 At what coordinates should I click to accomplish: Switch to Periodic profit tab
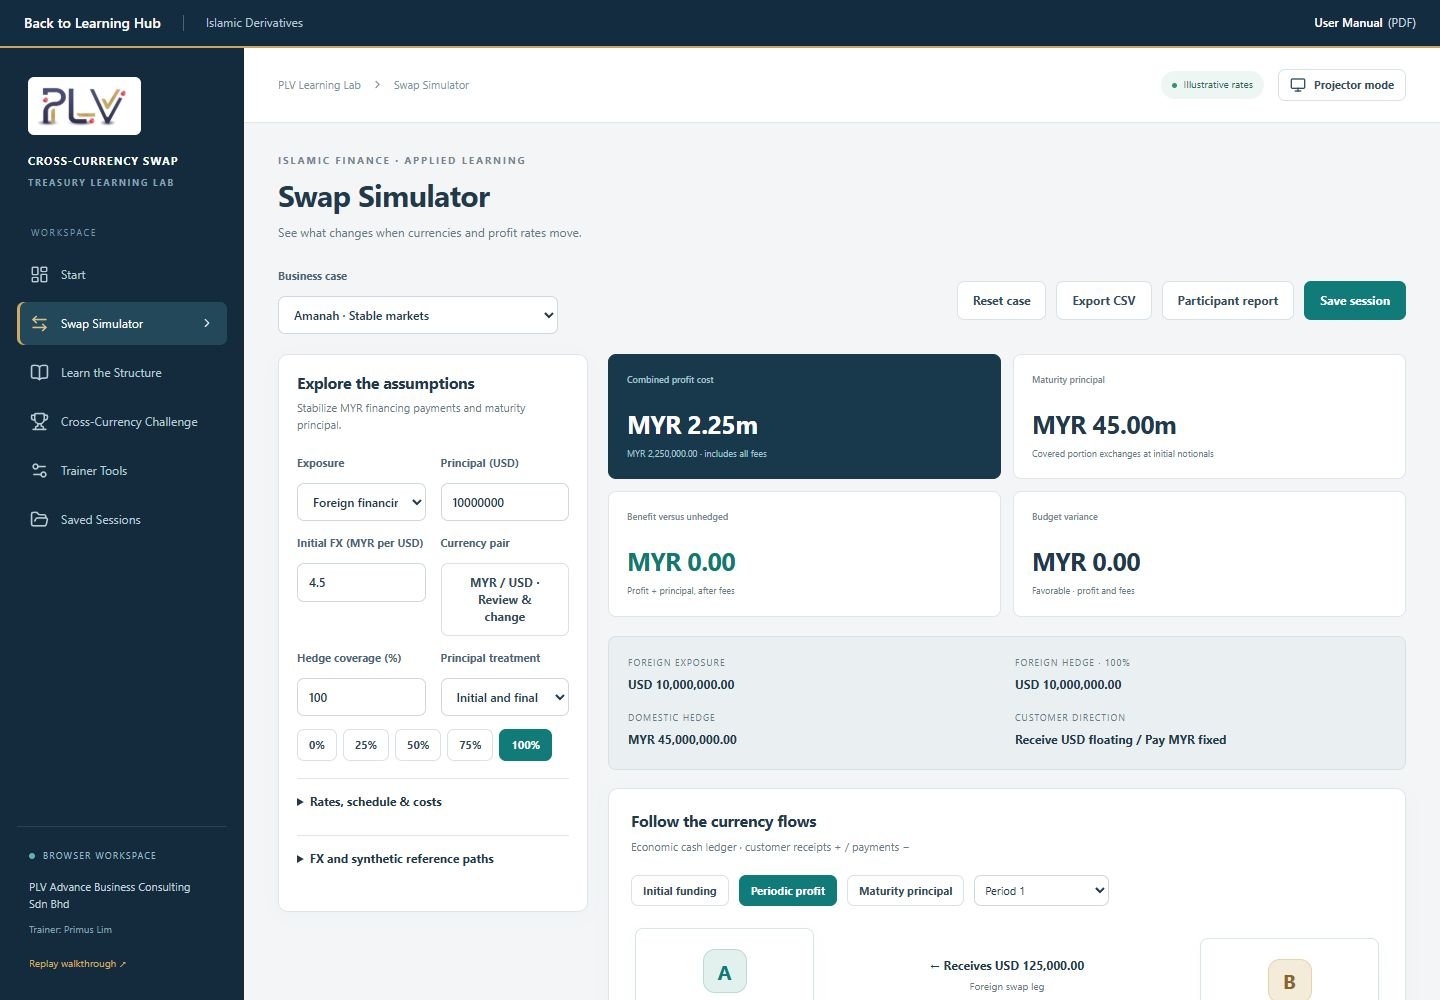pos(787,890)
